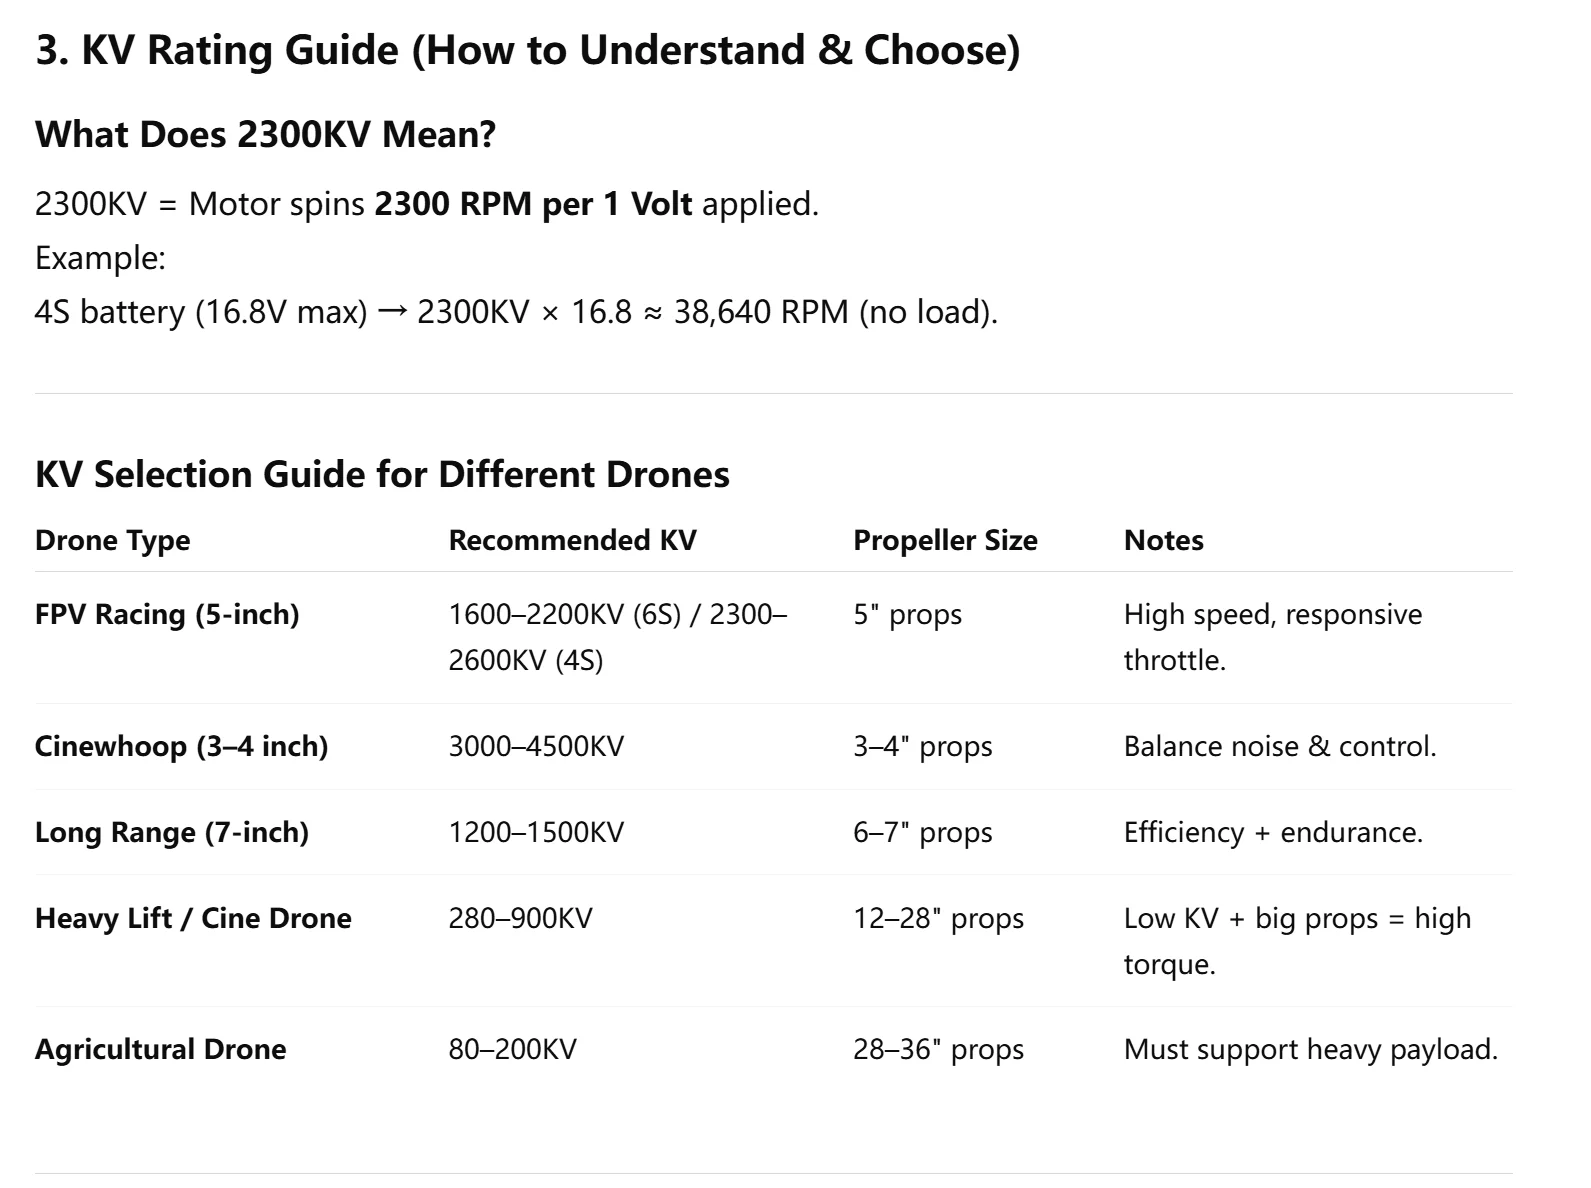
Task: Click the "280–900KV" cell
Action: [x=520, y=918]
